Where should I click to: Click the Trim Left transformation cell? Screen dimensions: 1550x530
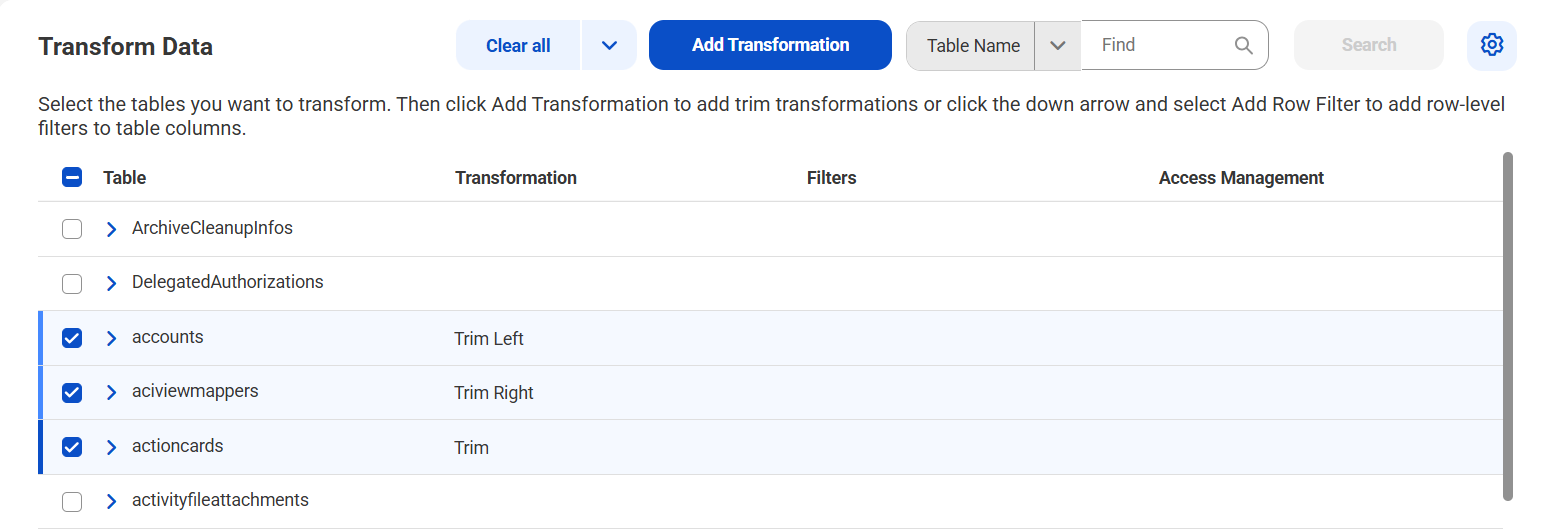pos(489,339)
